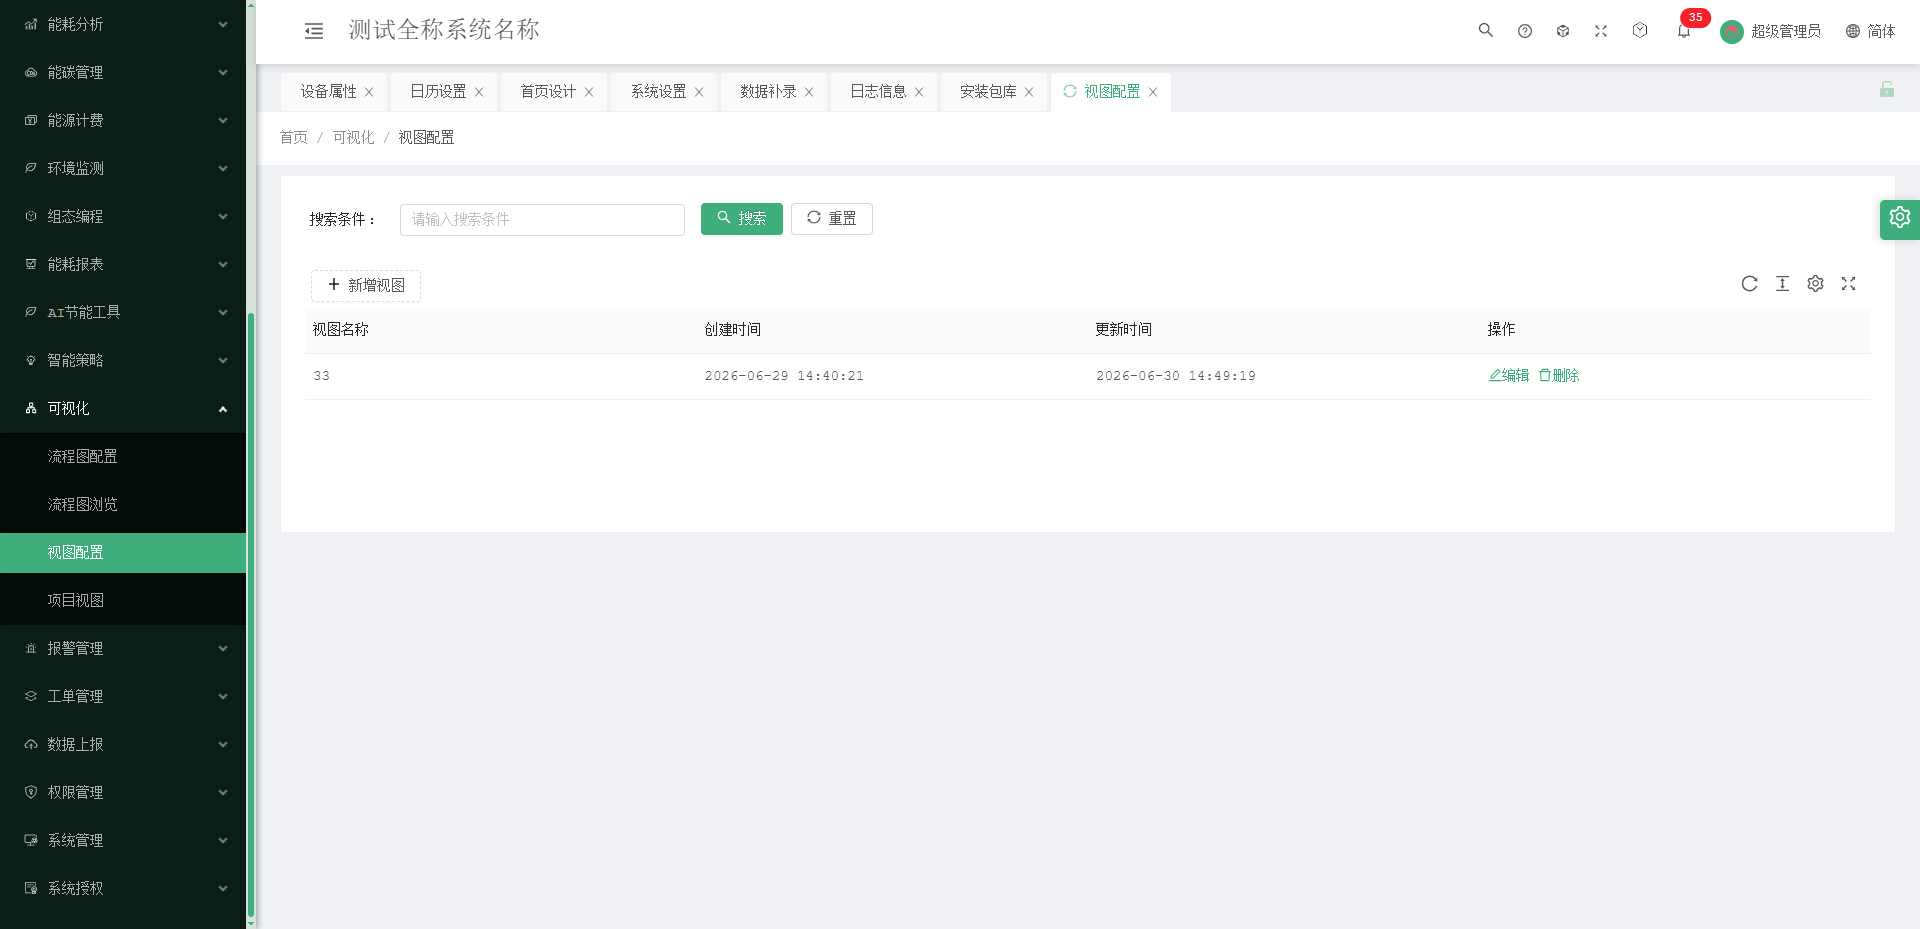Switch to the 数据补录 tab
This screenshot has height=929, width=1920.
point(768,91)
